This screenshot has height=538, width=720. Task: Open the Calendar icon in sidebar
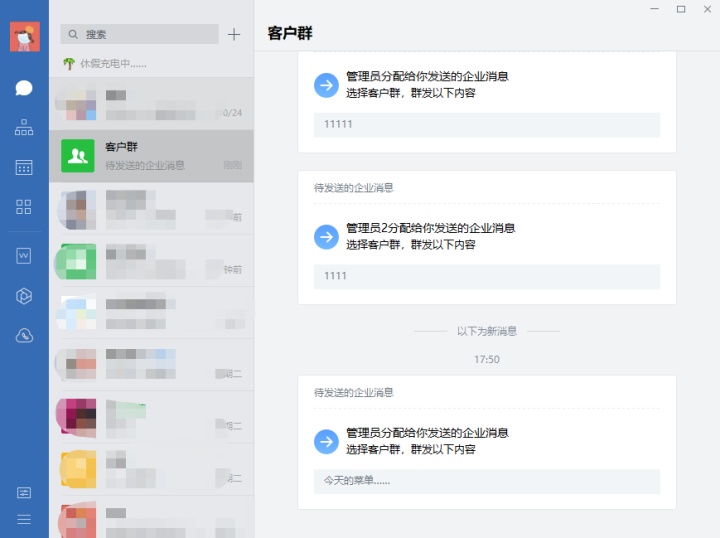pyautogui.click(x=24, y=168)
